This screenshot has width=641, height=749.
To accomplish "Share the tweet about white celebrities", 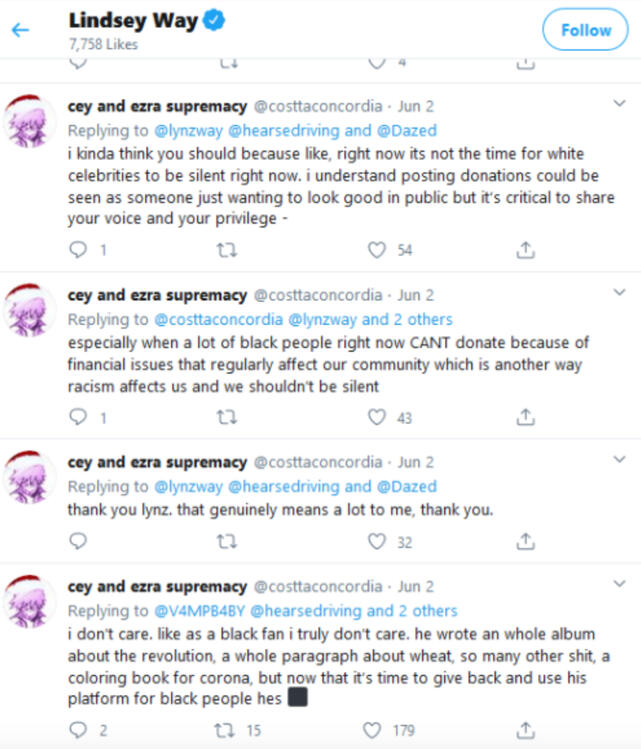I will tap(523, 250).
